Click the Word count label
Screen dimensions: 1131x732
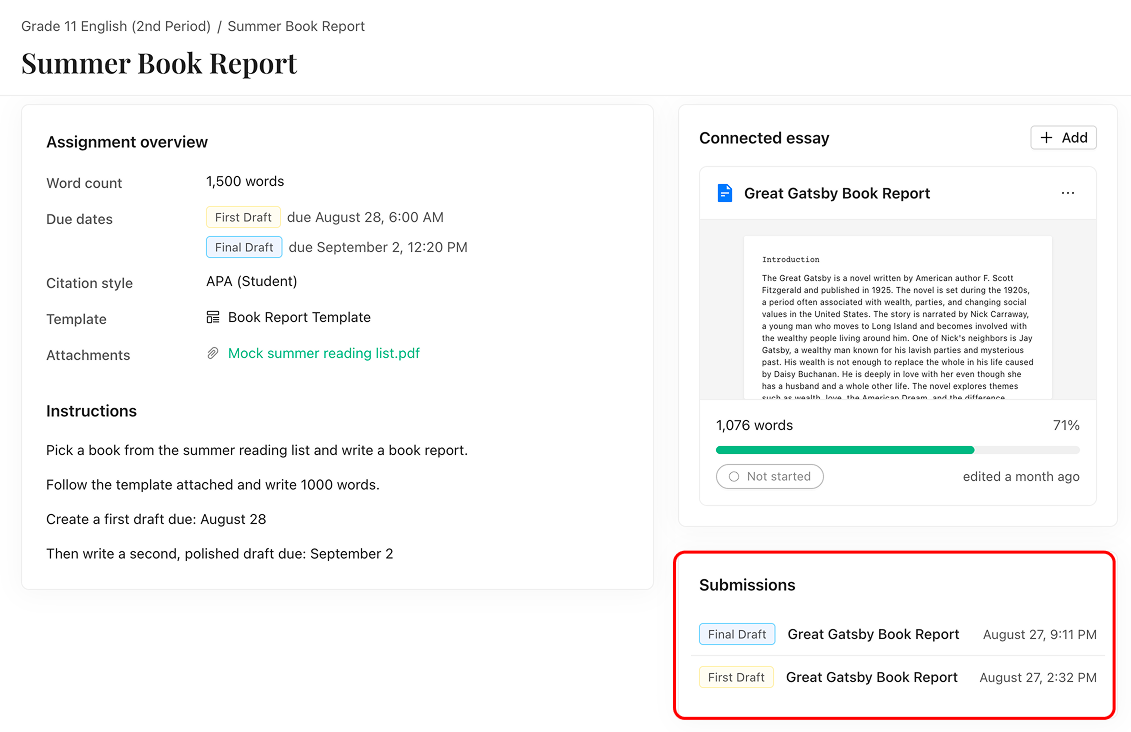click(x=84, y=183)
